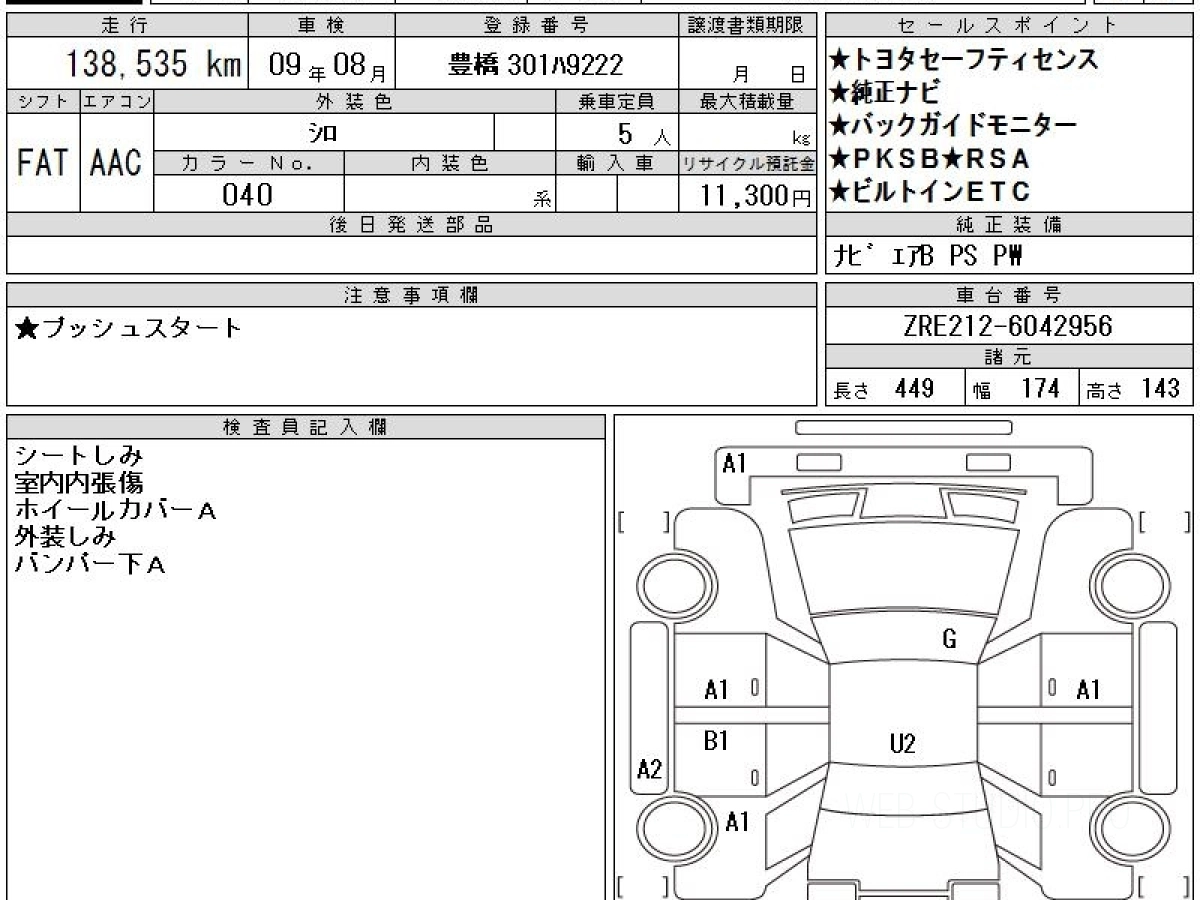The width and height of the screenshot is (1200, 900).
Task: Select the mileage value 138,535 km
Action: point(153,65)
